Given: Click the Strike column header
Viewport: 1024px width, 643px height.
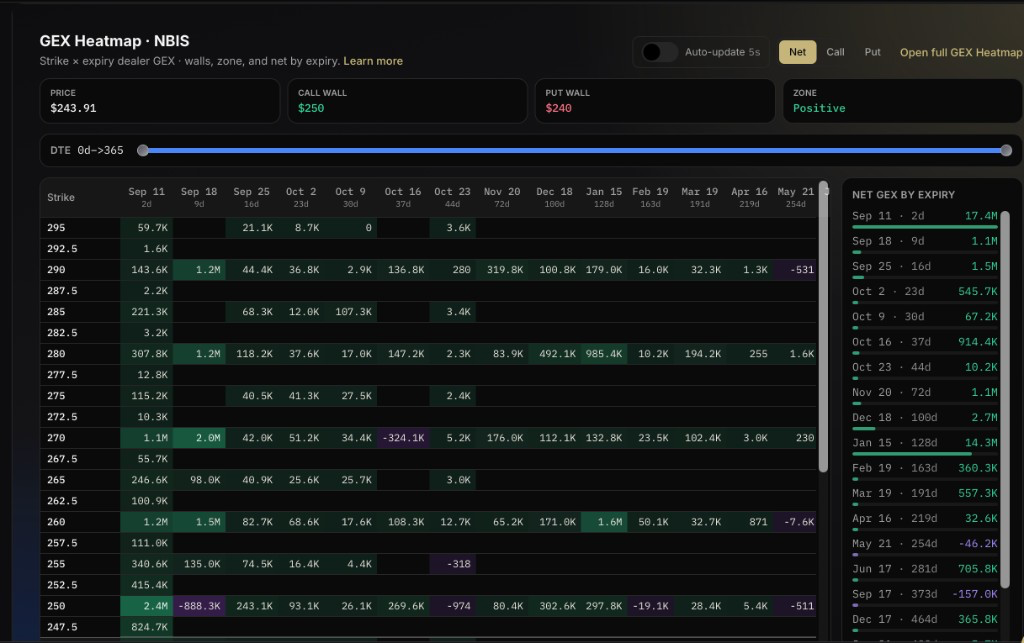Looking at the screenshot, I should [61, 197].
